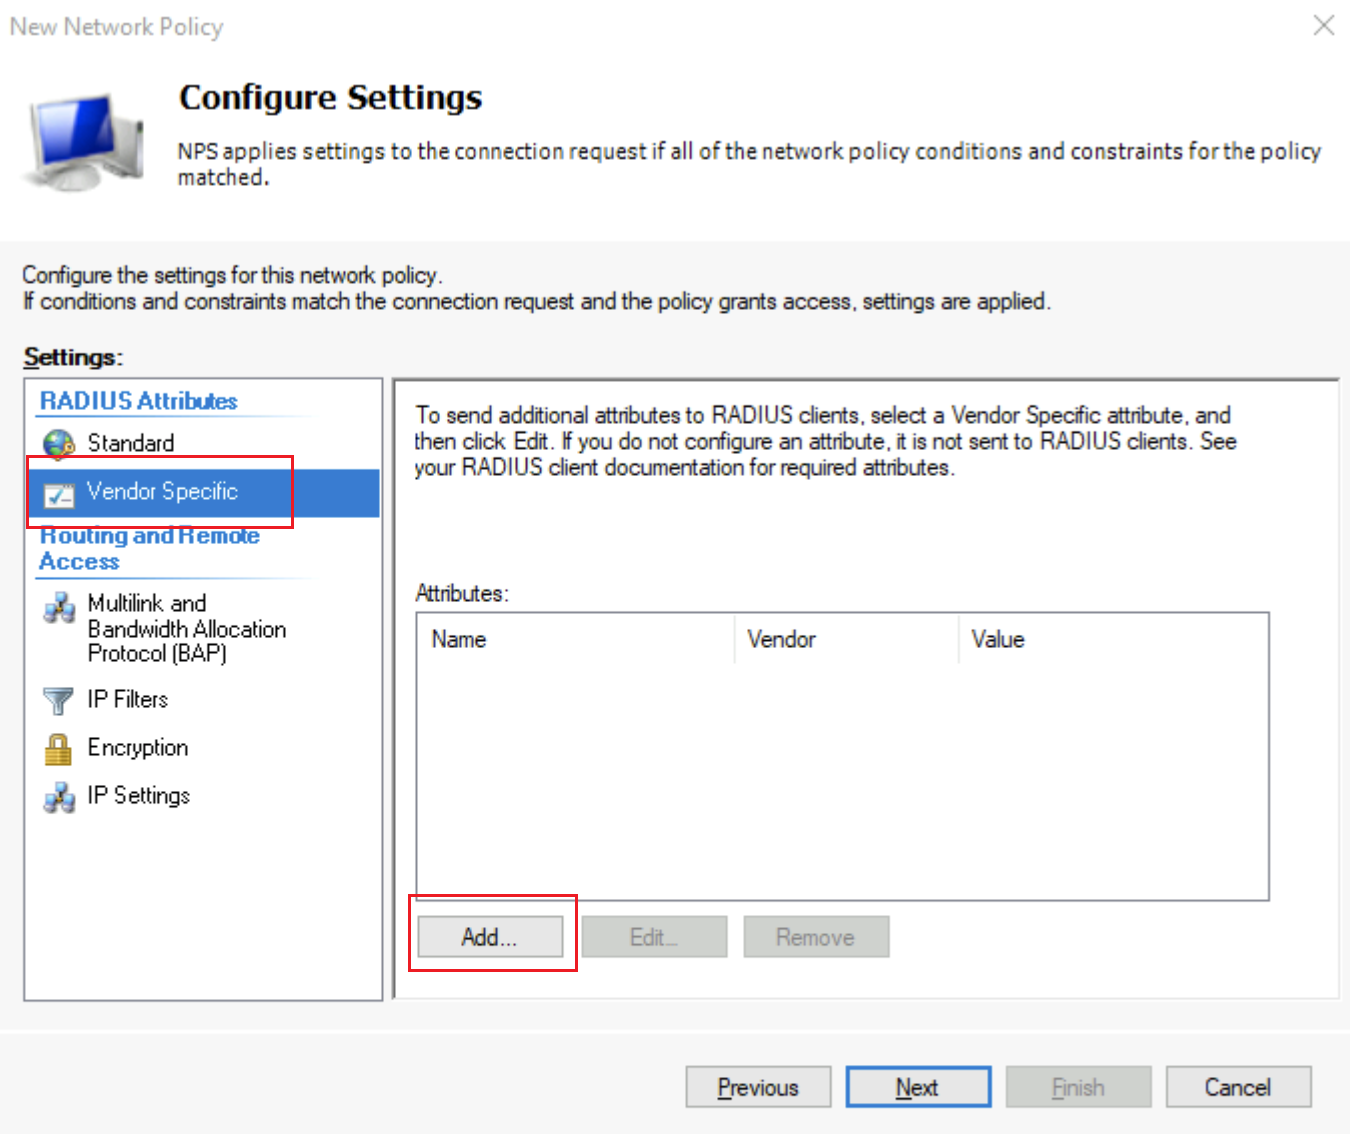Proceed with the Next button
Viewport: 1350px width, 1134px height.
tap(918, 1087)
